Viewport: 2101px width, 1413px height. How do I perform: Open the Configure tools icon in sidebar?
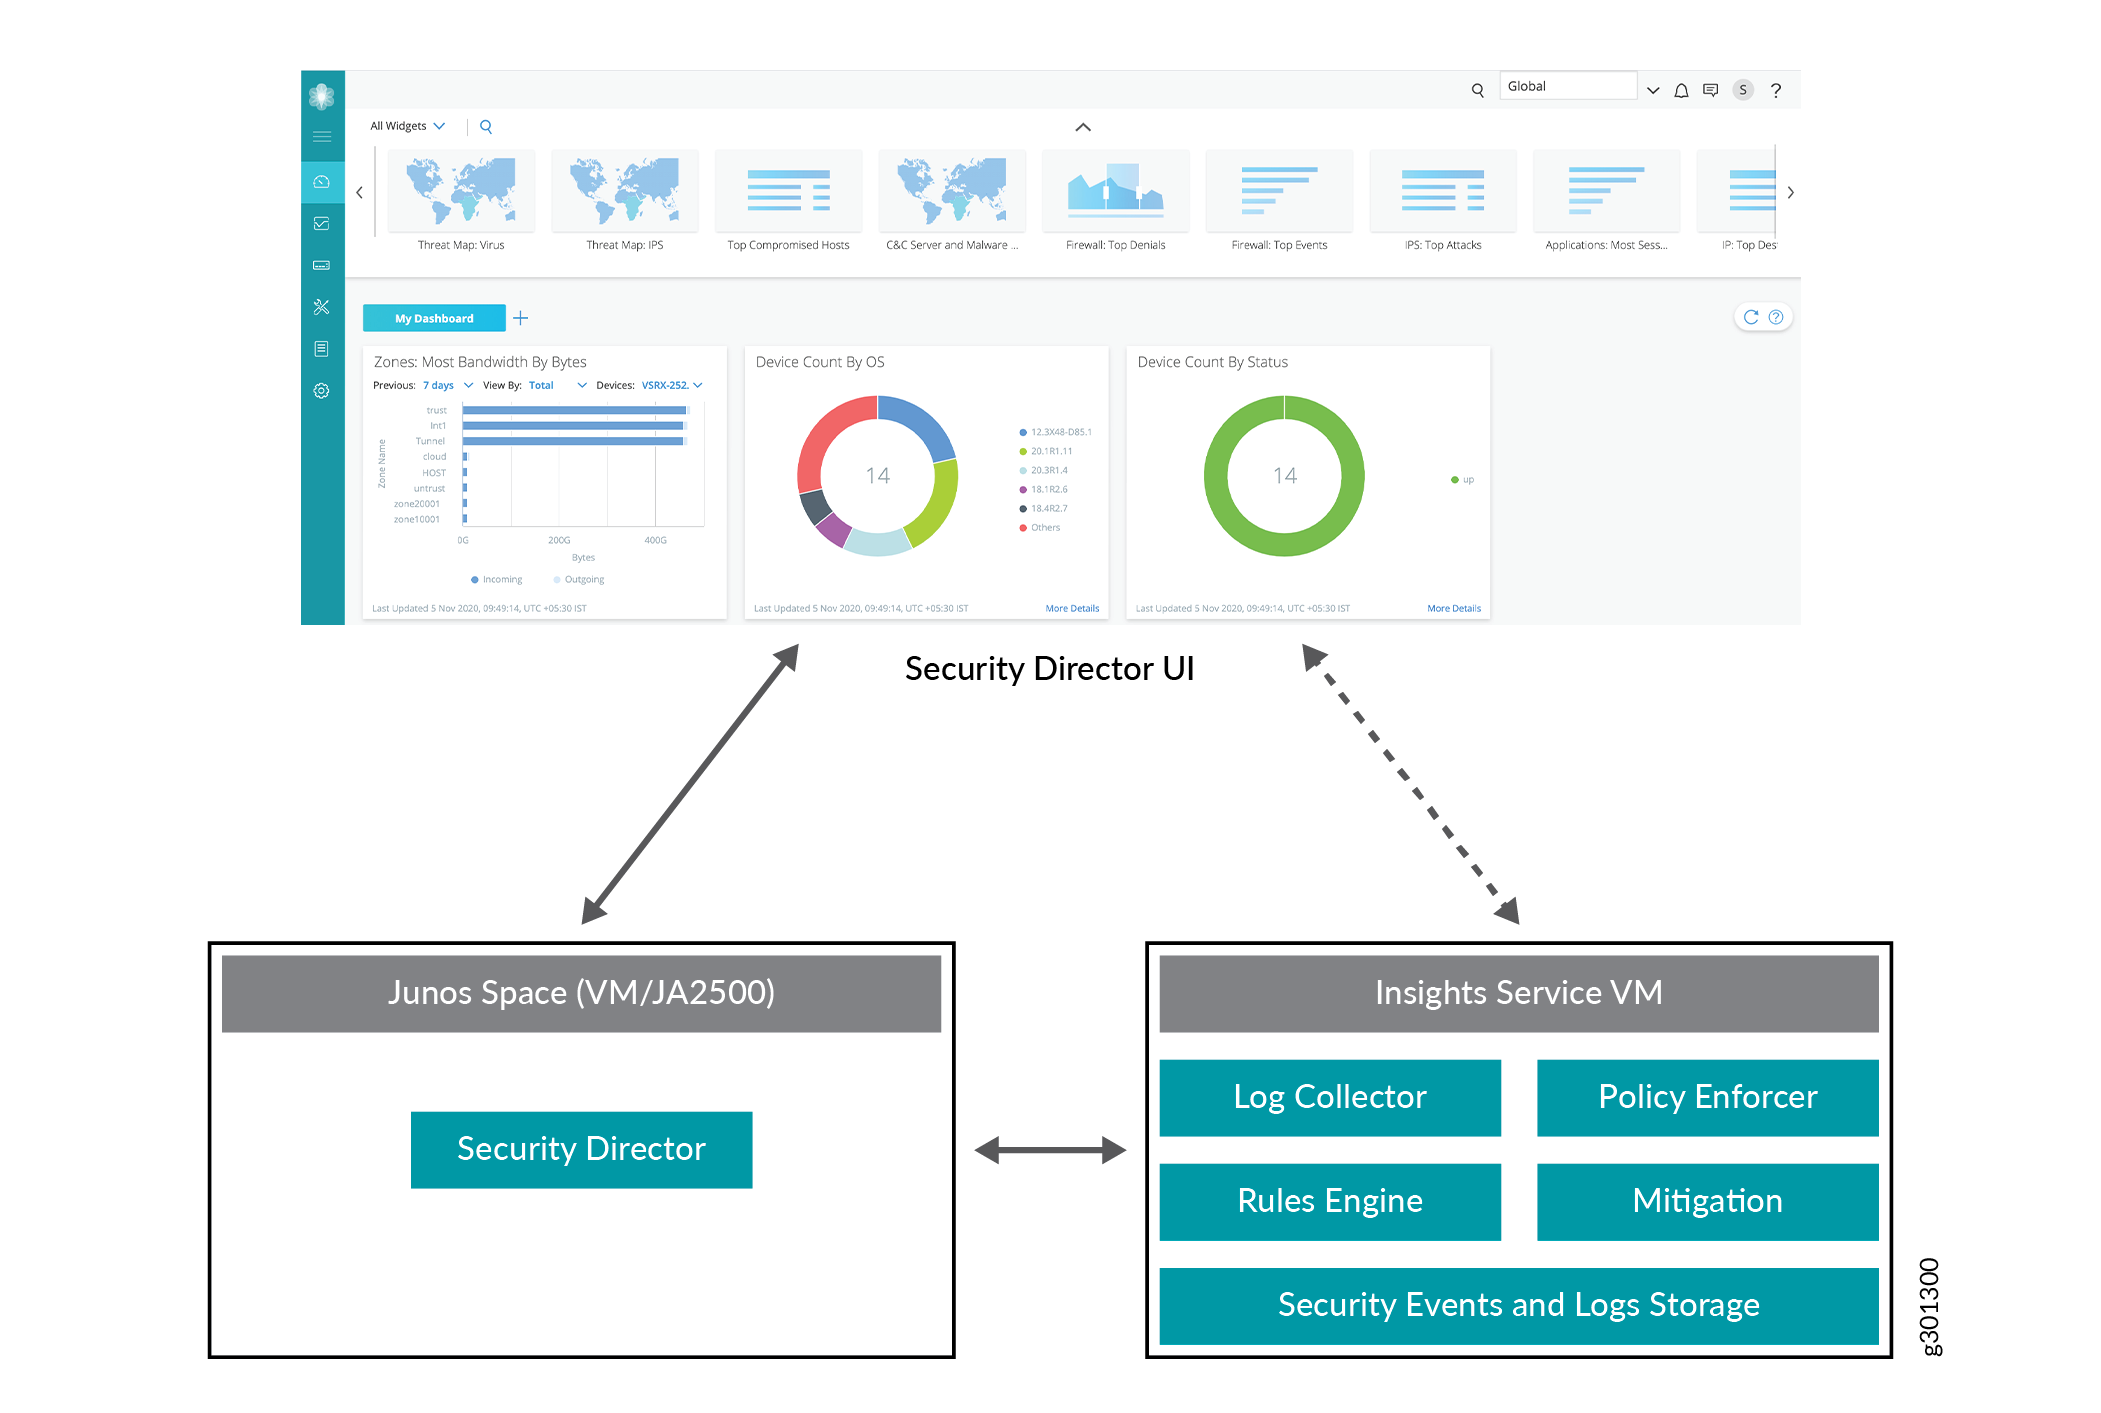coord(322,307)
